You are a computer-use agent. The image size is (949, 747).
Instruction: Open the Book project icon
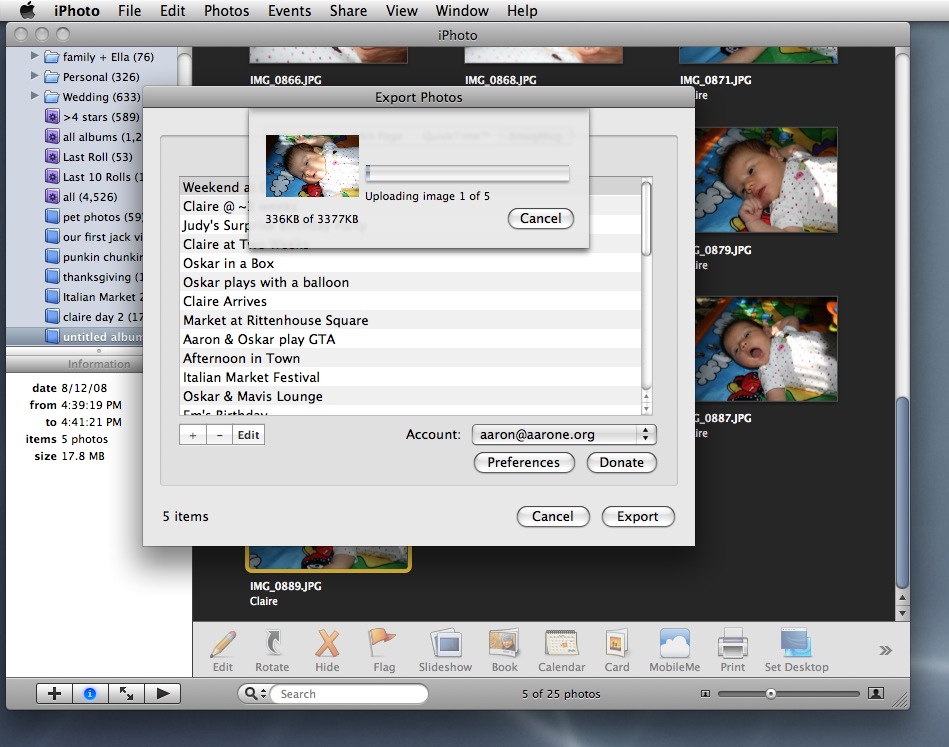504,644
